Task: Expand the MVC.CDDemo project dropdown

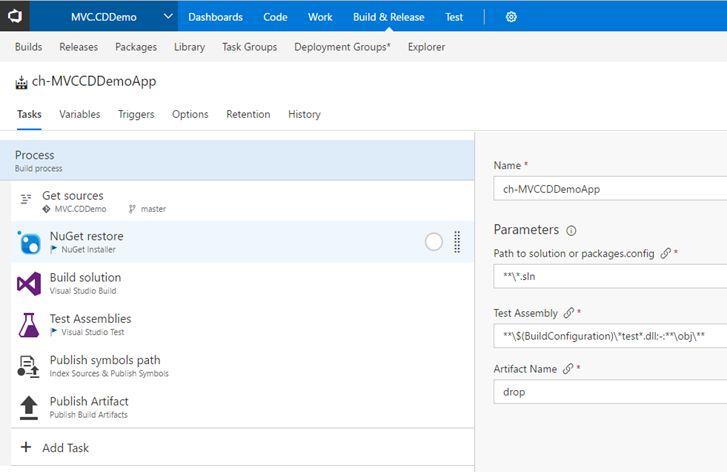Action: 168,17
